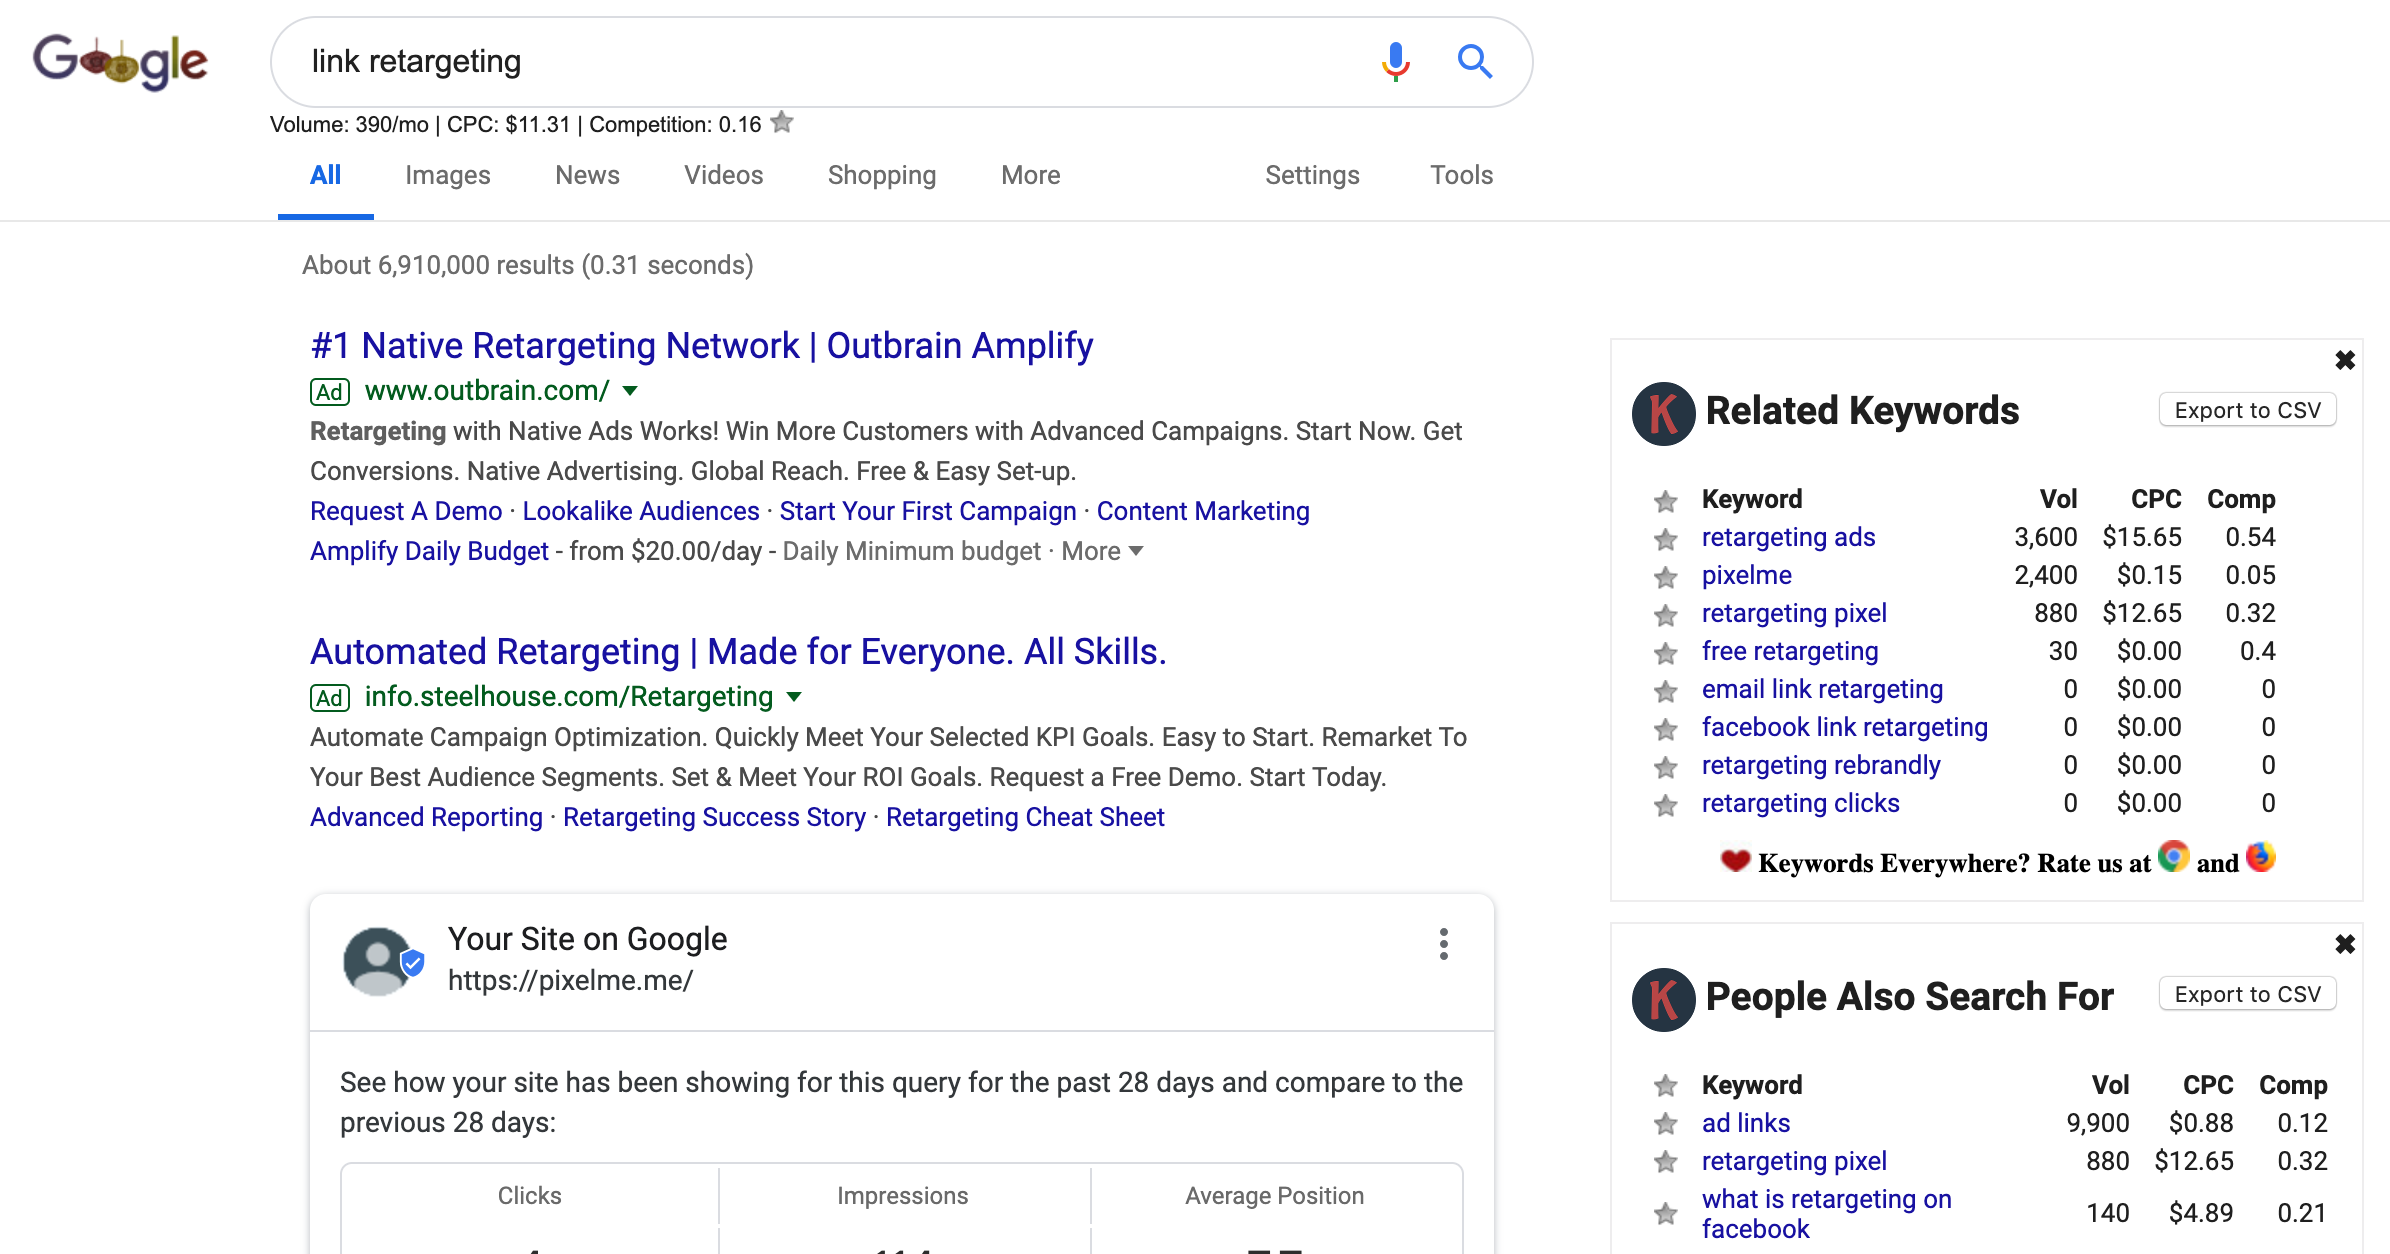Open the Keywords Everywhere logo beside Related Keywords
This screenshot has width=2390, height=1254.
[1663, 412]
